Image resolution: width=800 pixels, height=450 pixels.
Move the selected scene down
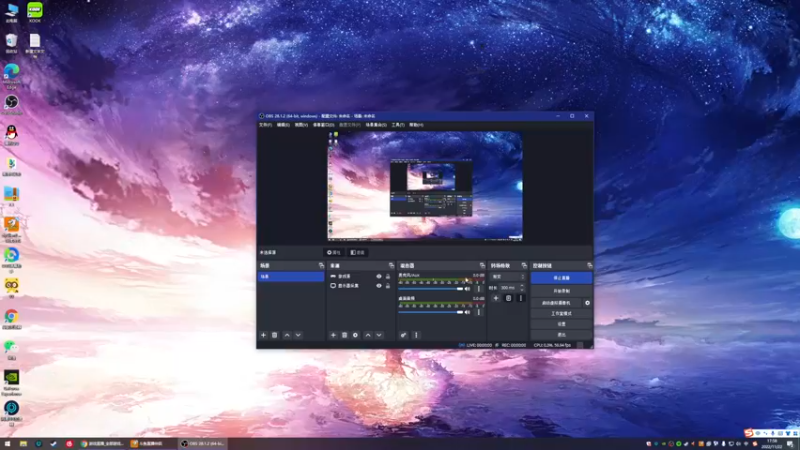pos(298,335)
